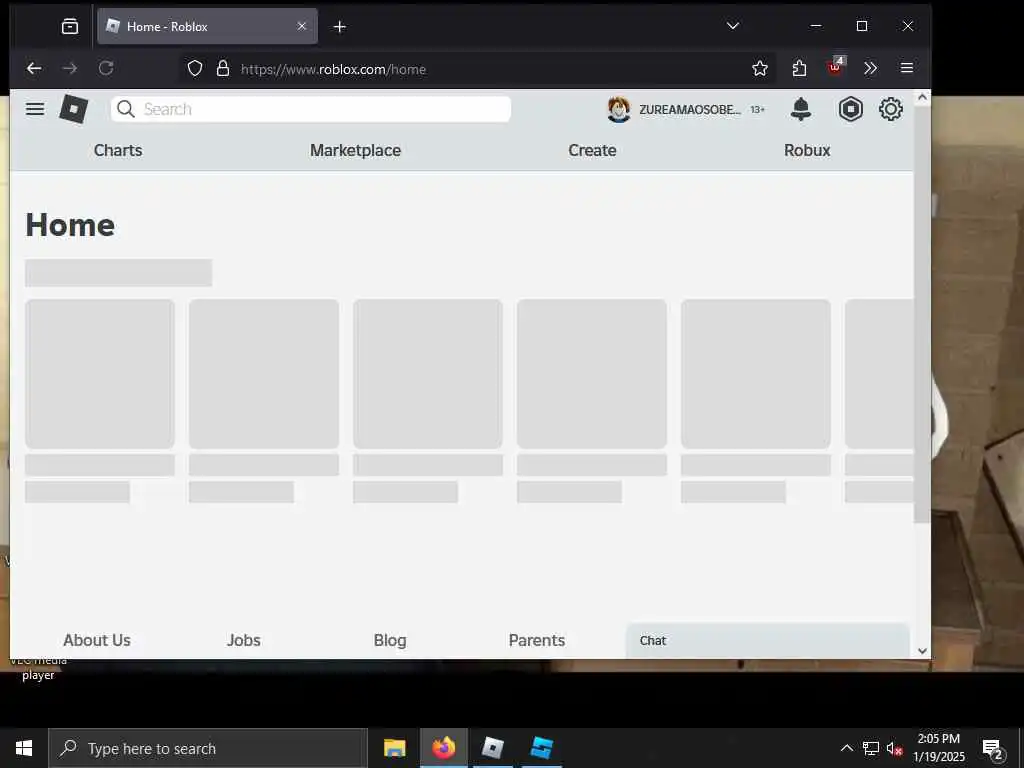1024x768 pixels.
Task: Click the search magnifier icon in Roblox
Action: click(x=126, y=109)
